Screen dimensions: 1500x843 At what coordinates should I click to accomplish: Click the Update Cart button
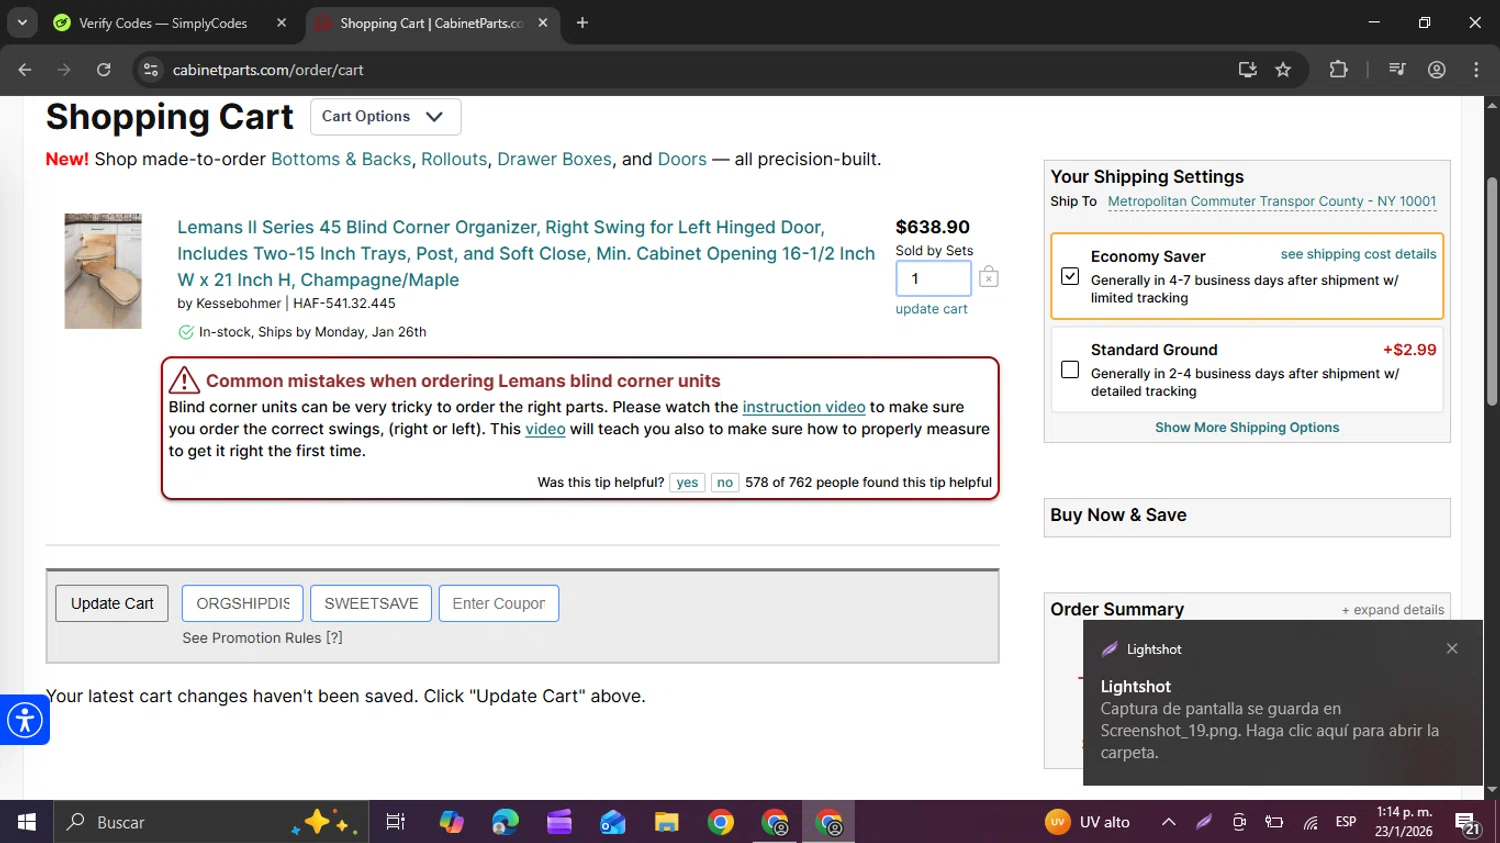[112, 603]
